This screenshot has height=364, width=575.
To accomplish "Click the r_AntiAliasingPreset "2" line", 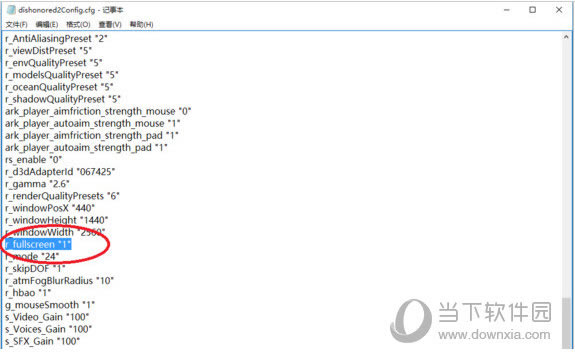I will [56, 38].
